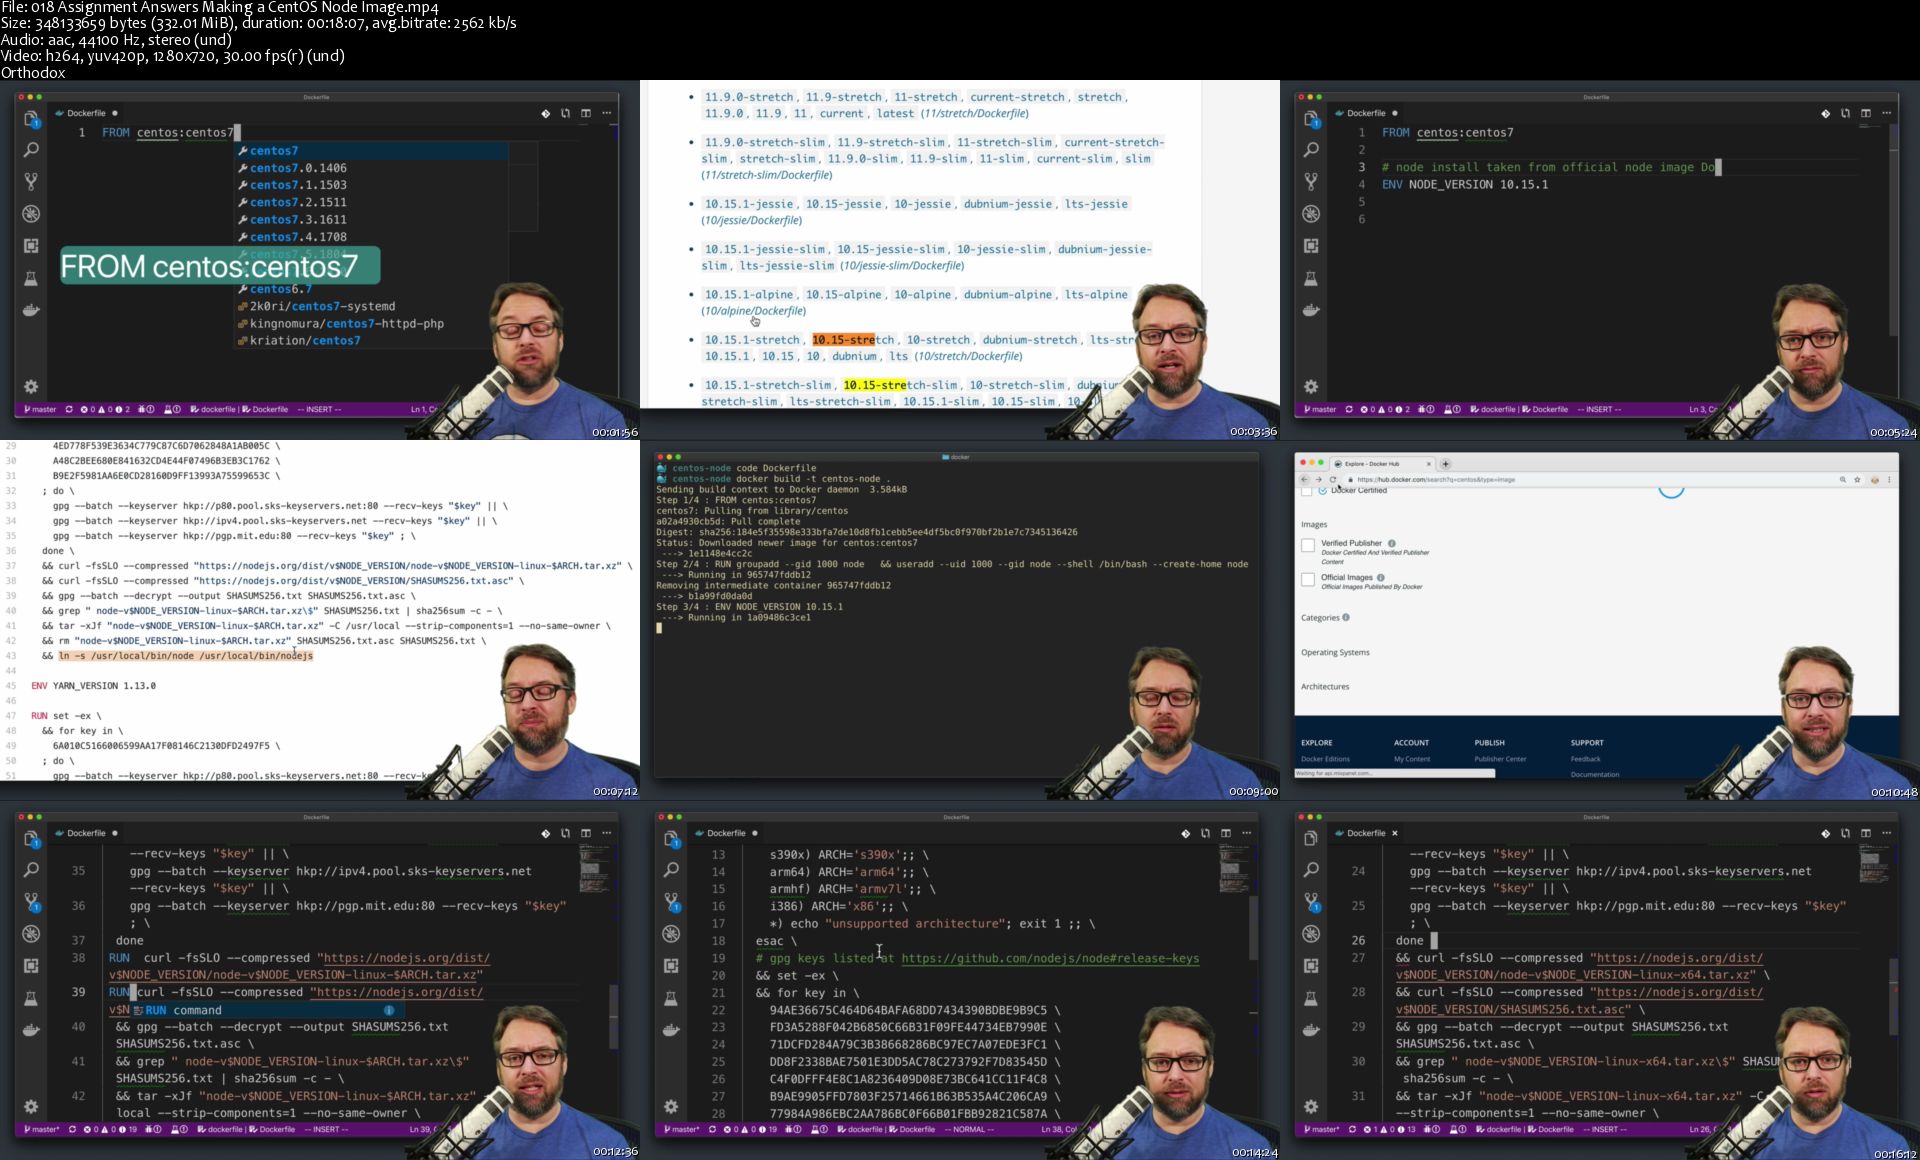Toggle Verified Publisher filter checkbox

click(56, 281)
